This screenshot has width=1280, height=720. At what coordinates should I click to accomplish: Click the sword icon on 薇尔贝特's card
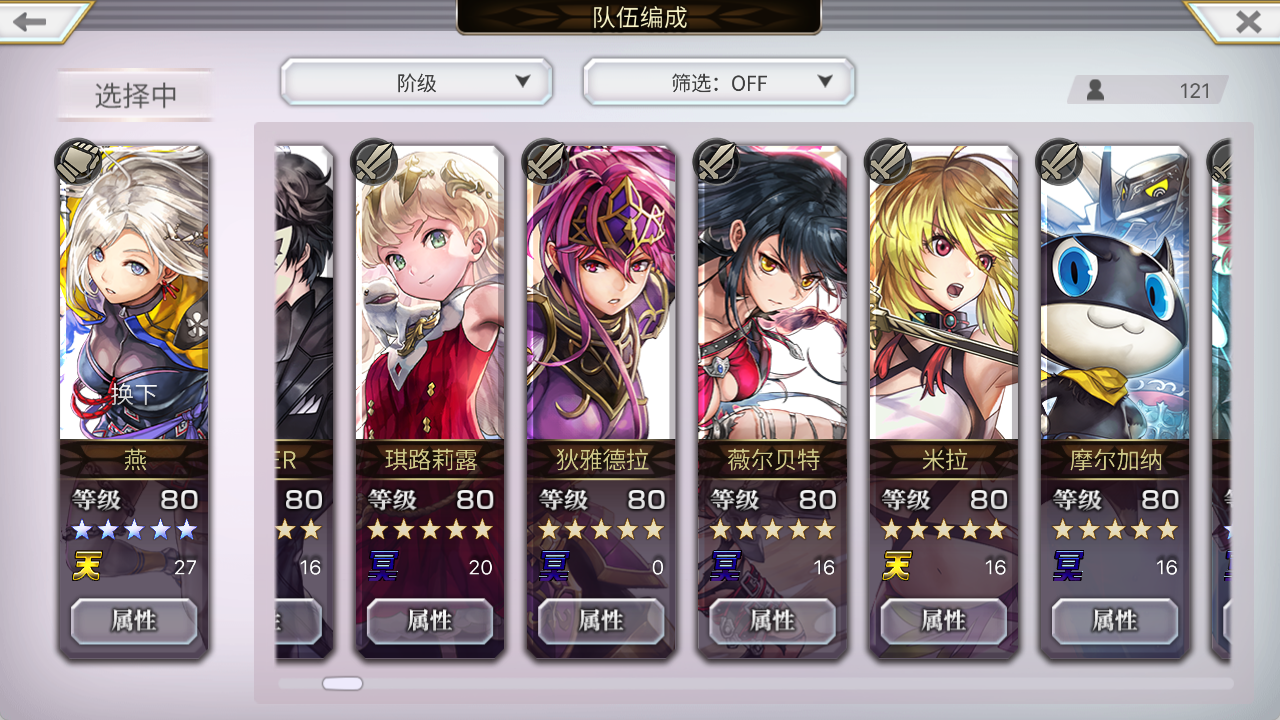(x=716, y=161)
